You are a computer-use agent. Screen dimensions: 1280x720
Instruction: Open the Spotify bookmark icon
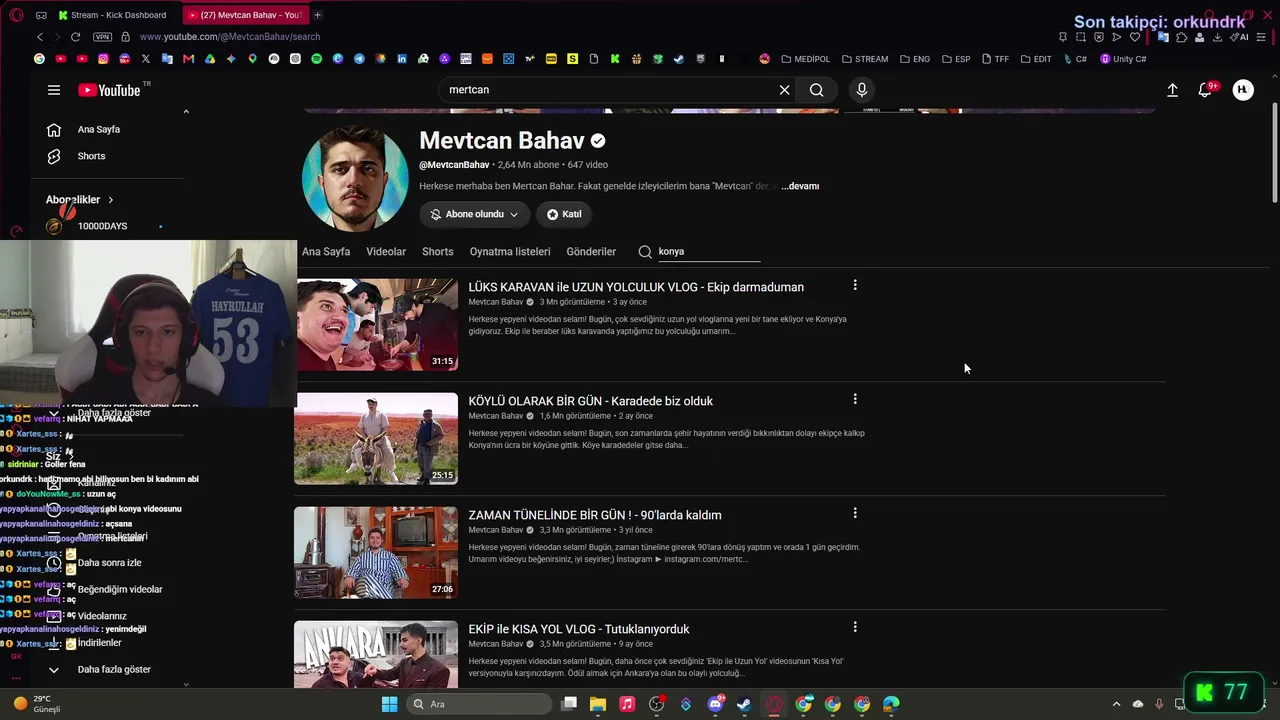316,59
